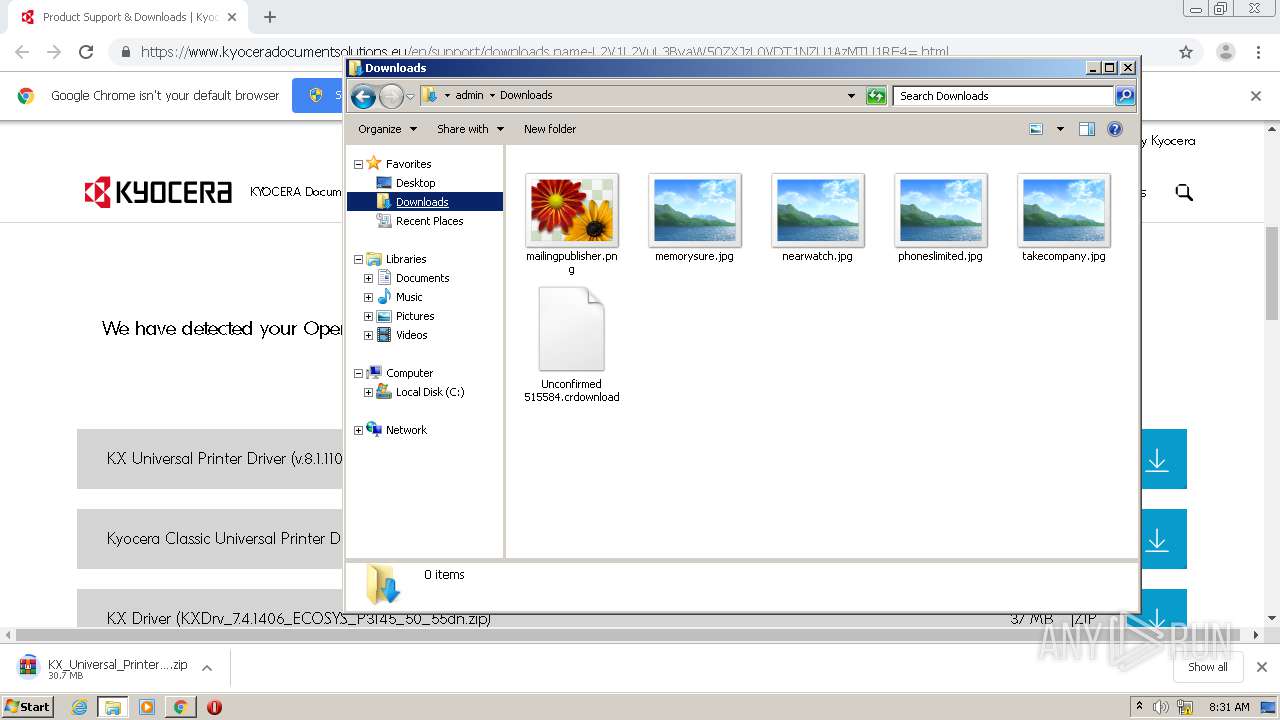Select the Music library item
Viewport: 1280px width, 720px height.
point(409,297)
